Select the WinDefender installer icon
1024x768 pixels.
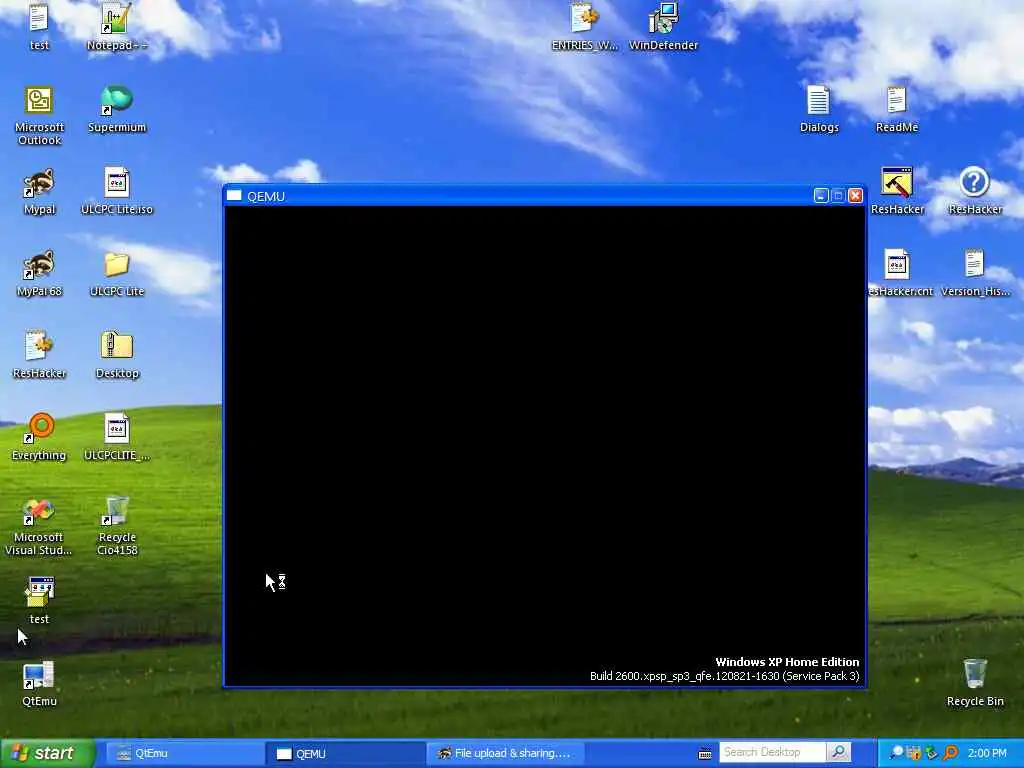tap(664, 27)
